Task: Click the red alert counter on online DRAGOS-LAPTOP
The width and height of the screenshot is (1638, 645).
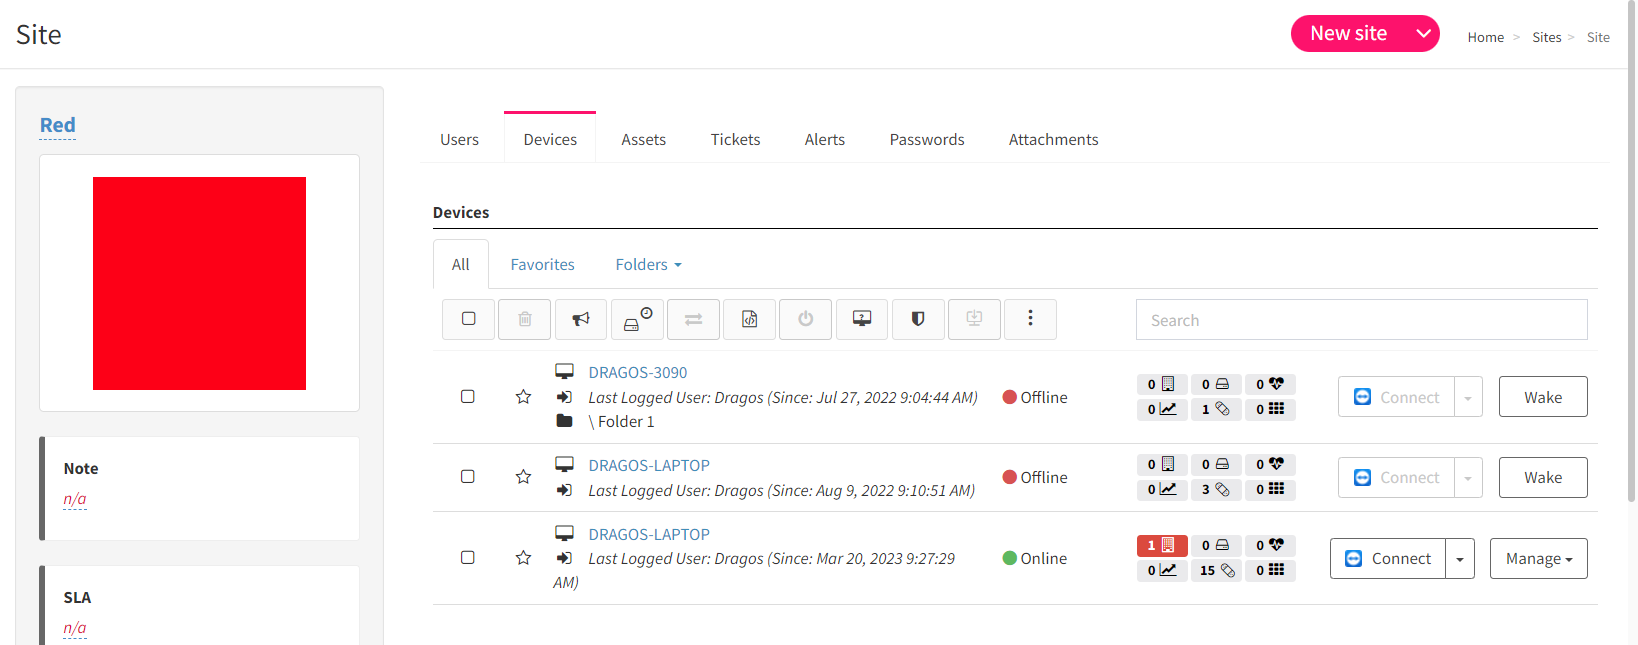Action: click(x=1162, y=545)
